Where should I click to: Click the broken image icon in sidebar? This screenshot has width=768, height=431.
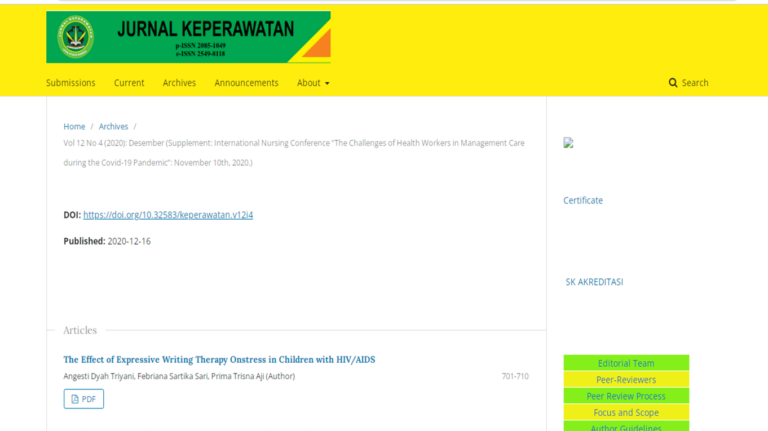[568, 143]
